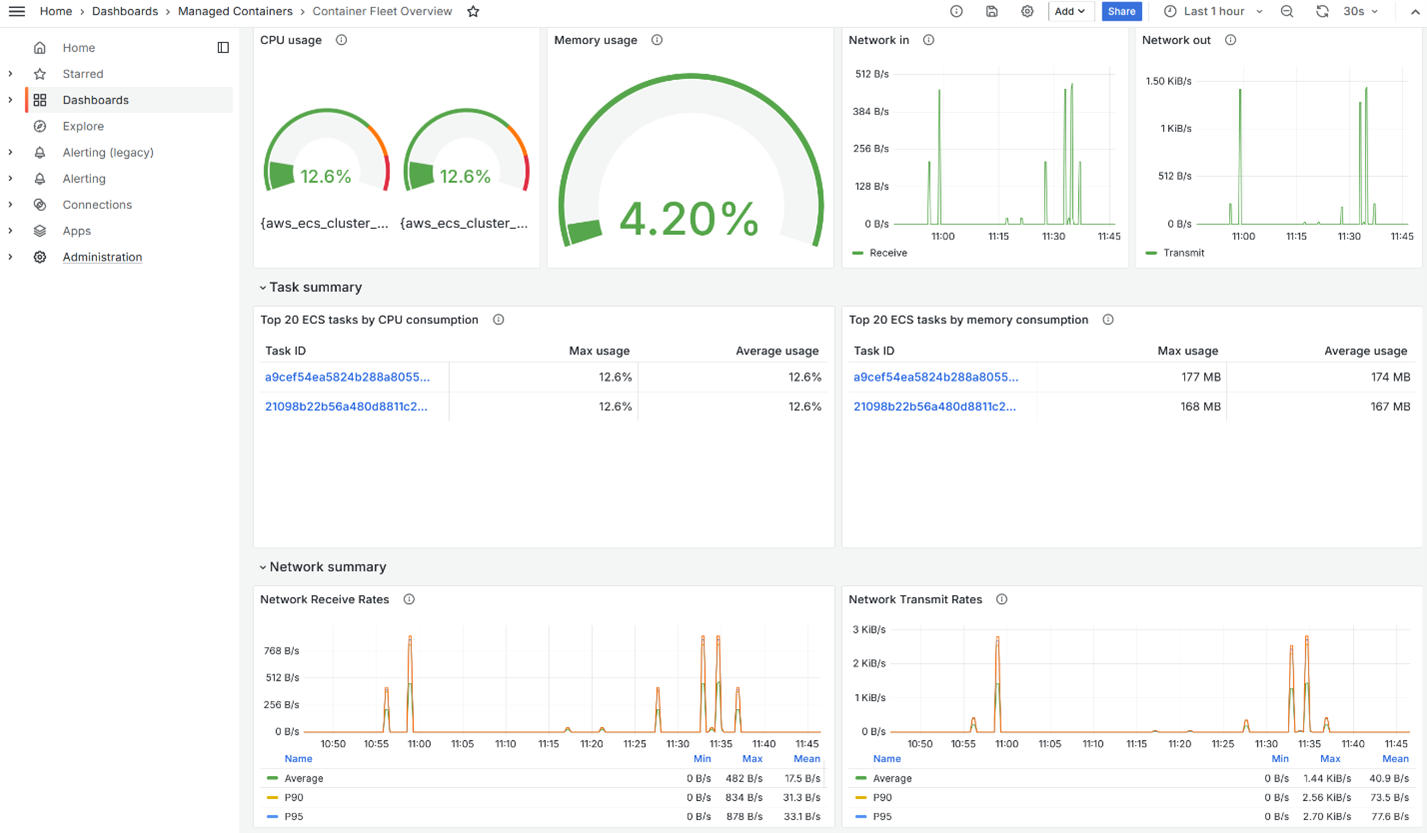Refresh the dashboard manually
The image size is (1427, 833).
click(1322, 11)
